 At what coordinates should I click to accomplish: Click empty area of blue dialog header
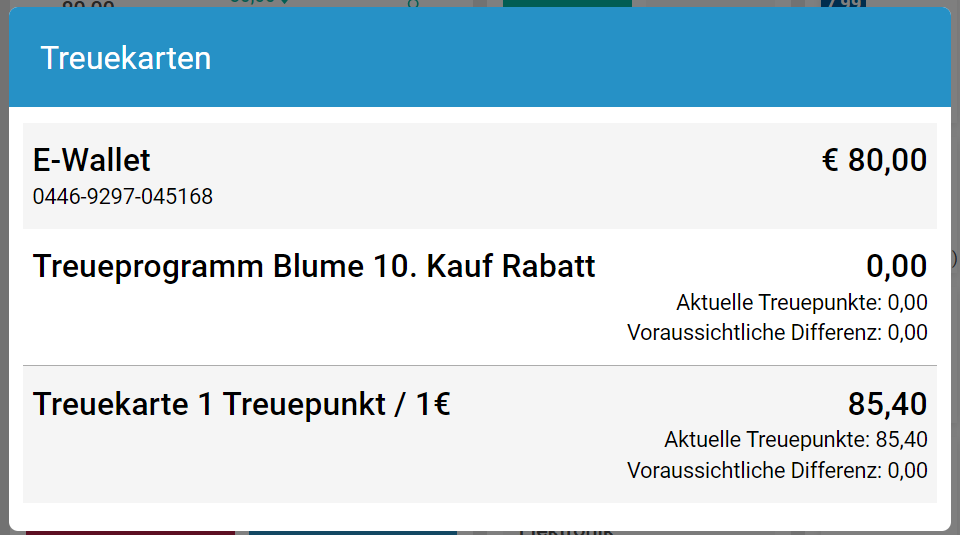click(600, 58)
